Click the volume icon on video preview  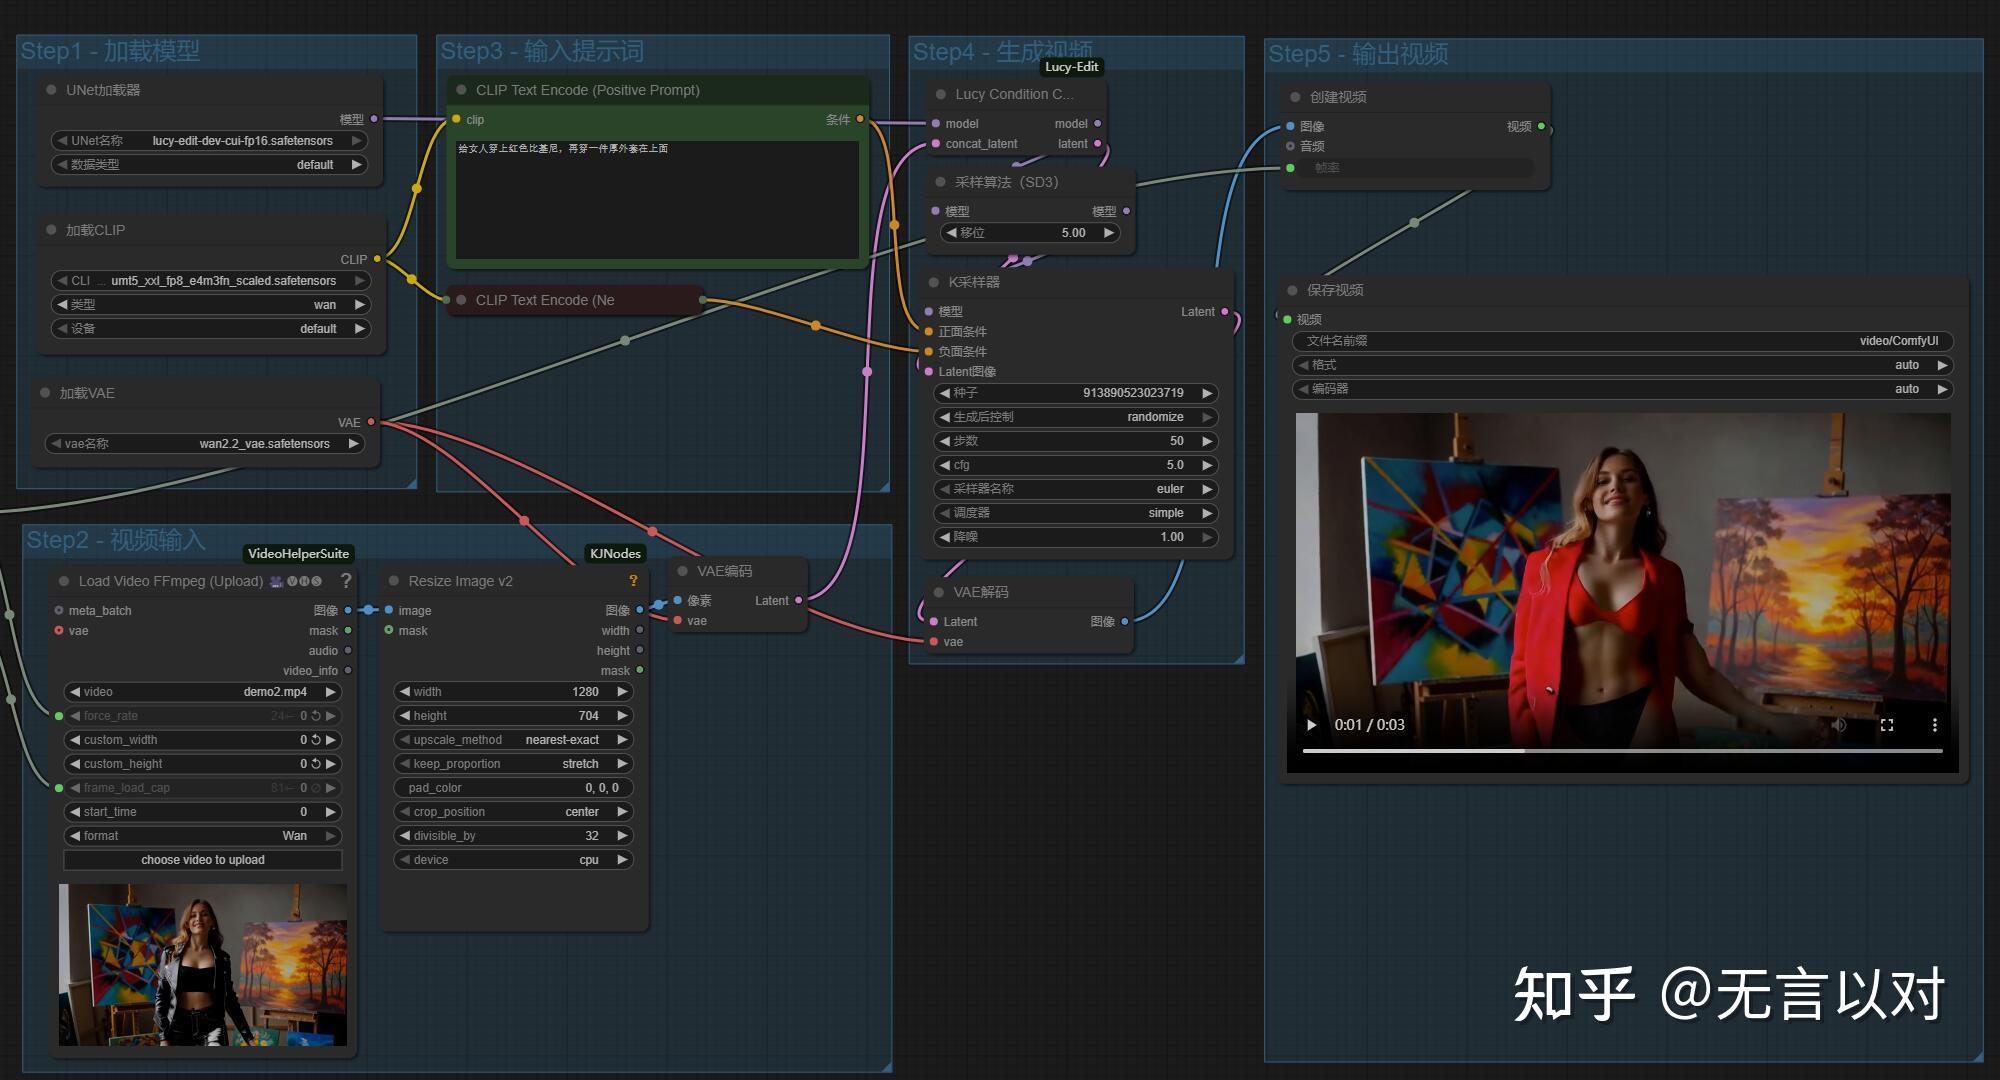[x=1838, y=725]
